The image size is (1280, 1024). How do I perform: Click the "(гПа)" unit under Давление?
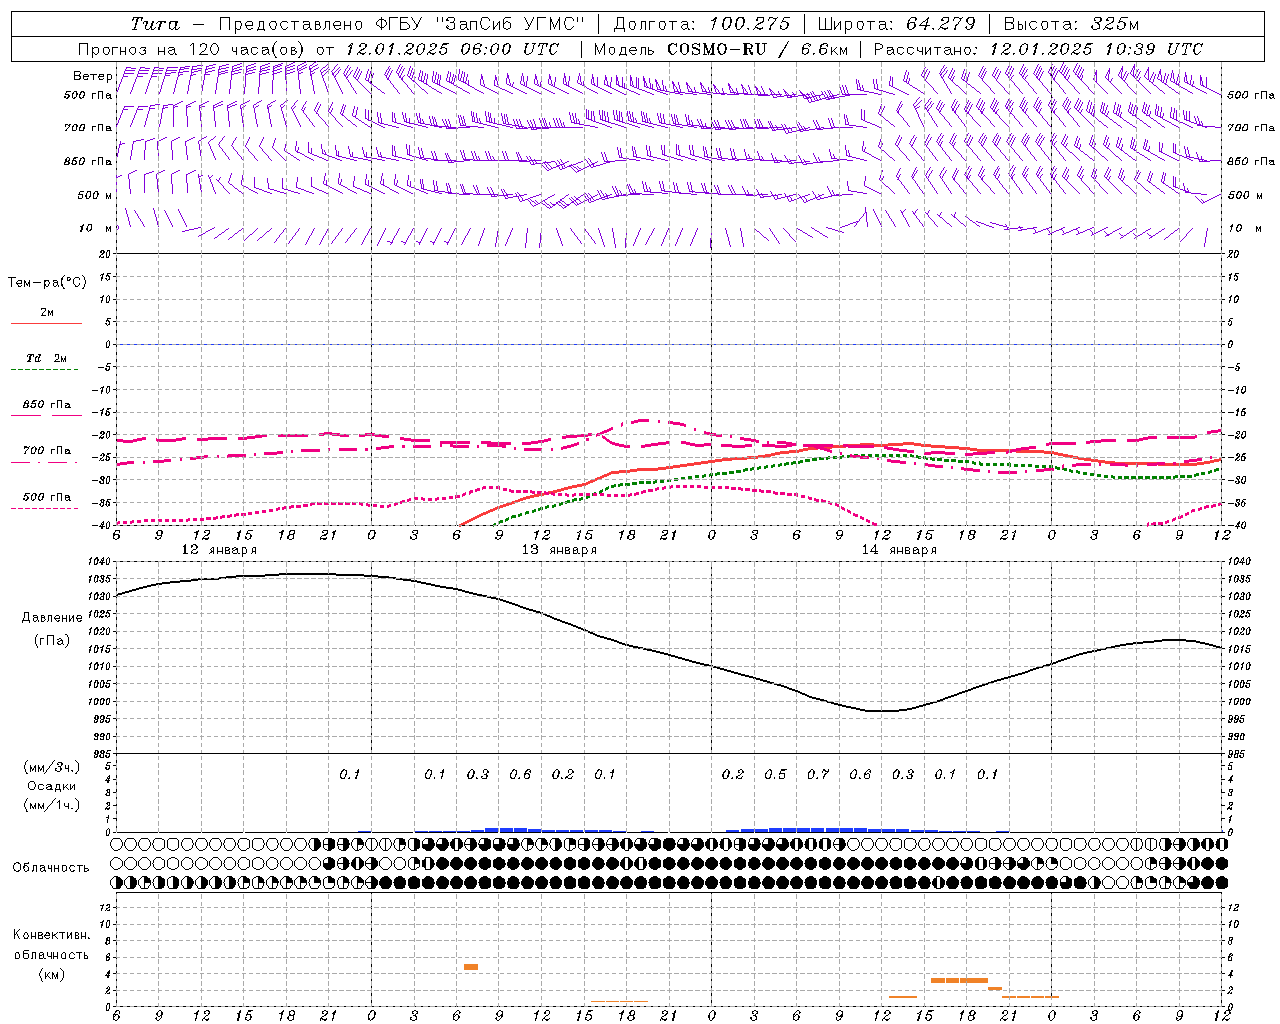point(50,640)
